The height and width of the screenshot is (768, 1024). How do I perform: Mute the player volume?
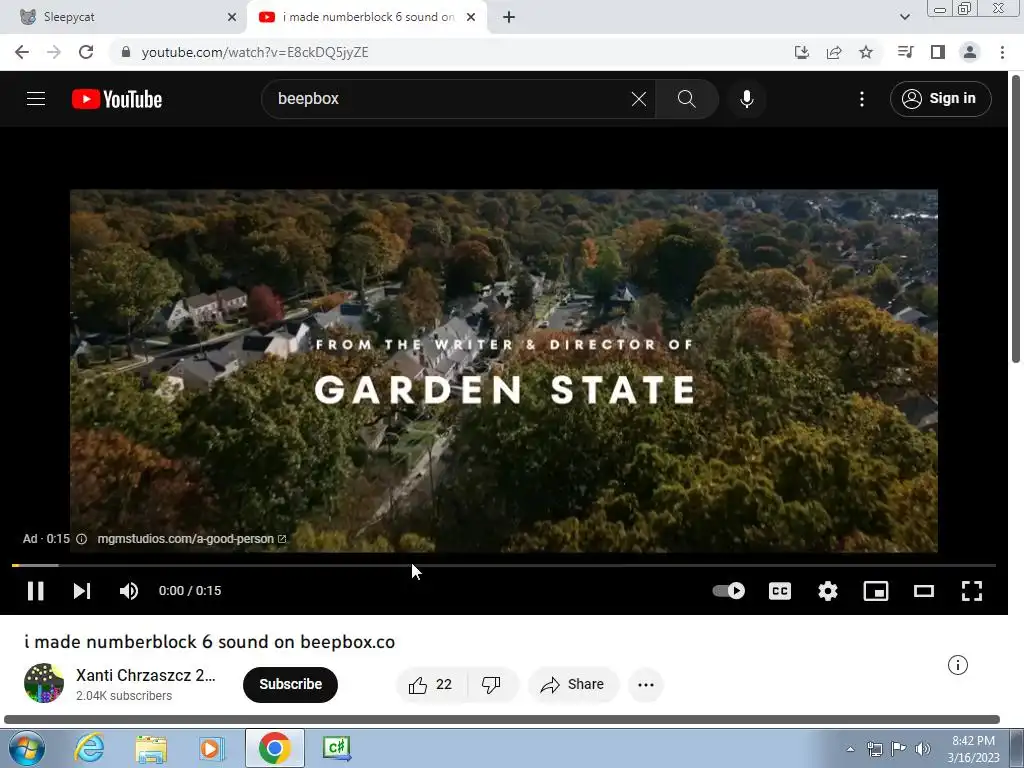click(x=129, y=591)
